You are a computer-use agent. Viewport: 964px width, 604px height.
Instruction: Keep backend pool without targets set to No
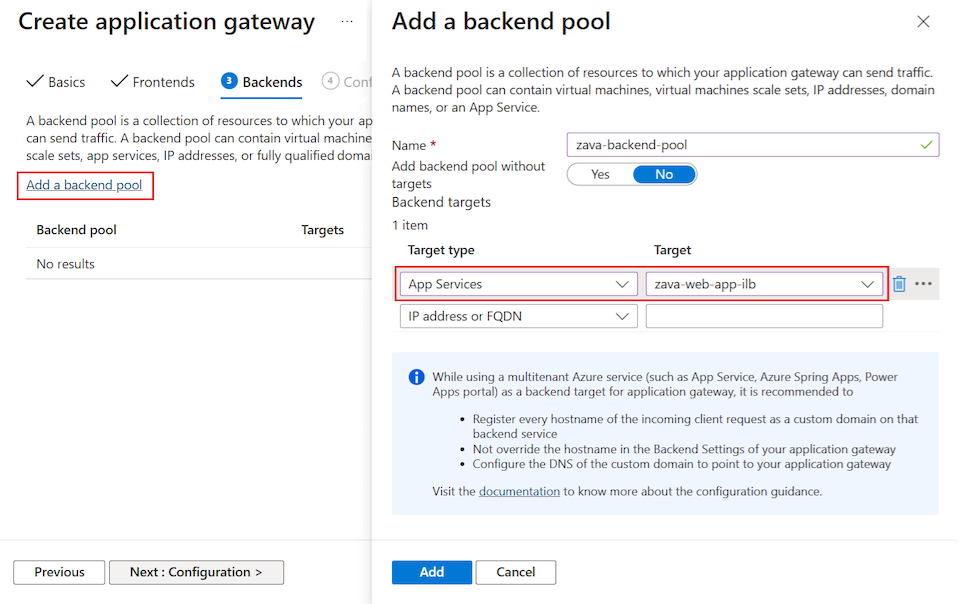click(666, 173)
